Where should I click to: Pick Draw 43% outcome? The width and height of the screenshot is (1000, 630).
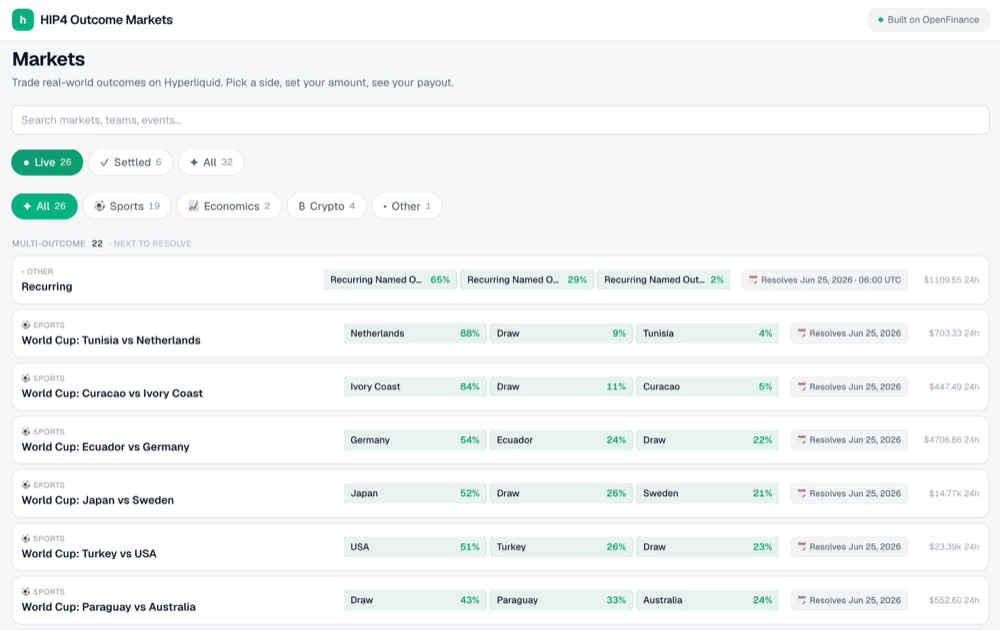point(415,600)
